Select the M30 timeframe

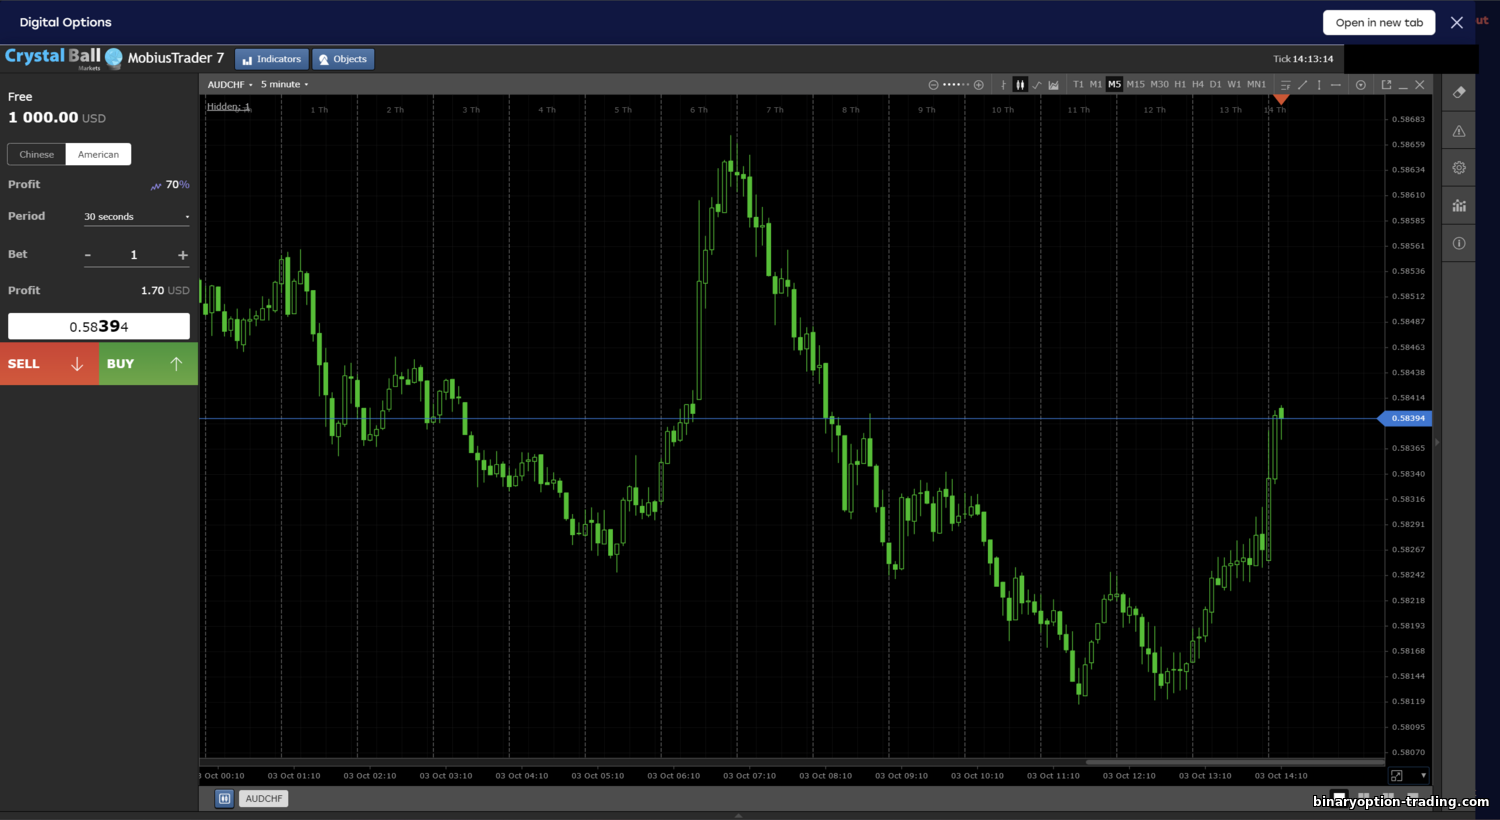(1159, 85)
